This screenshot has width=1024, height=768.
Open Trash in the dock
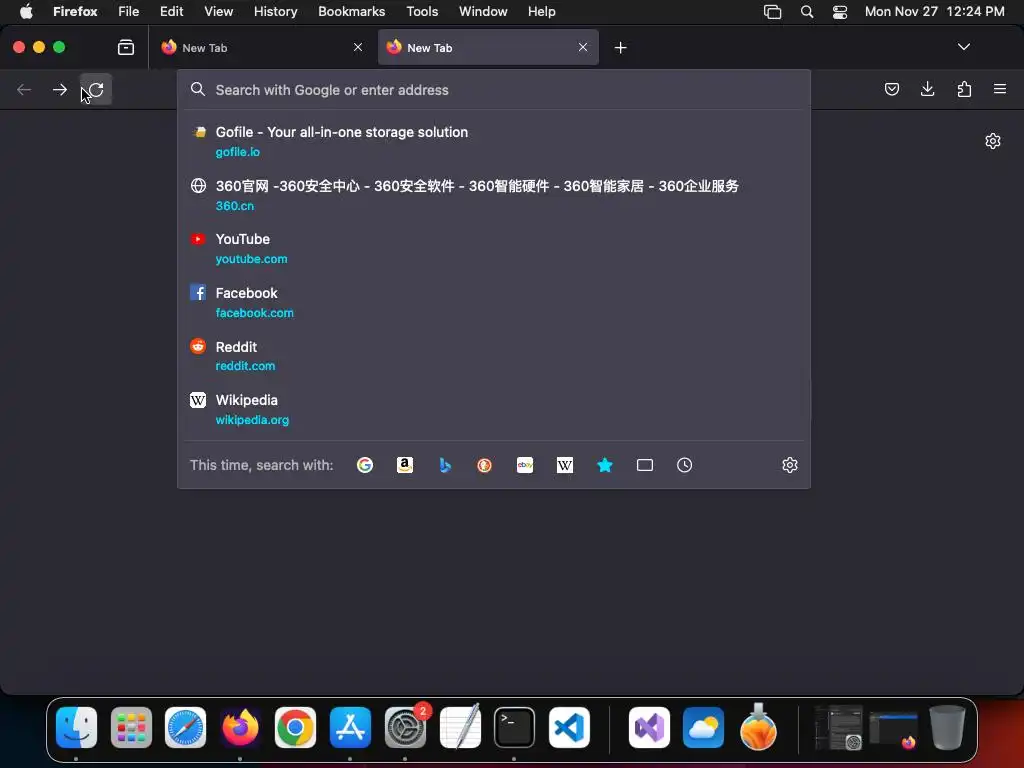pos(948,727)
